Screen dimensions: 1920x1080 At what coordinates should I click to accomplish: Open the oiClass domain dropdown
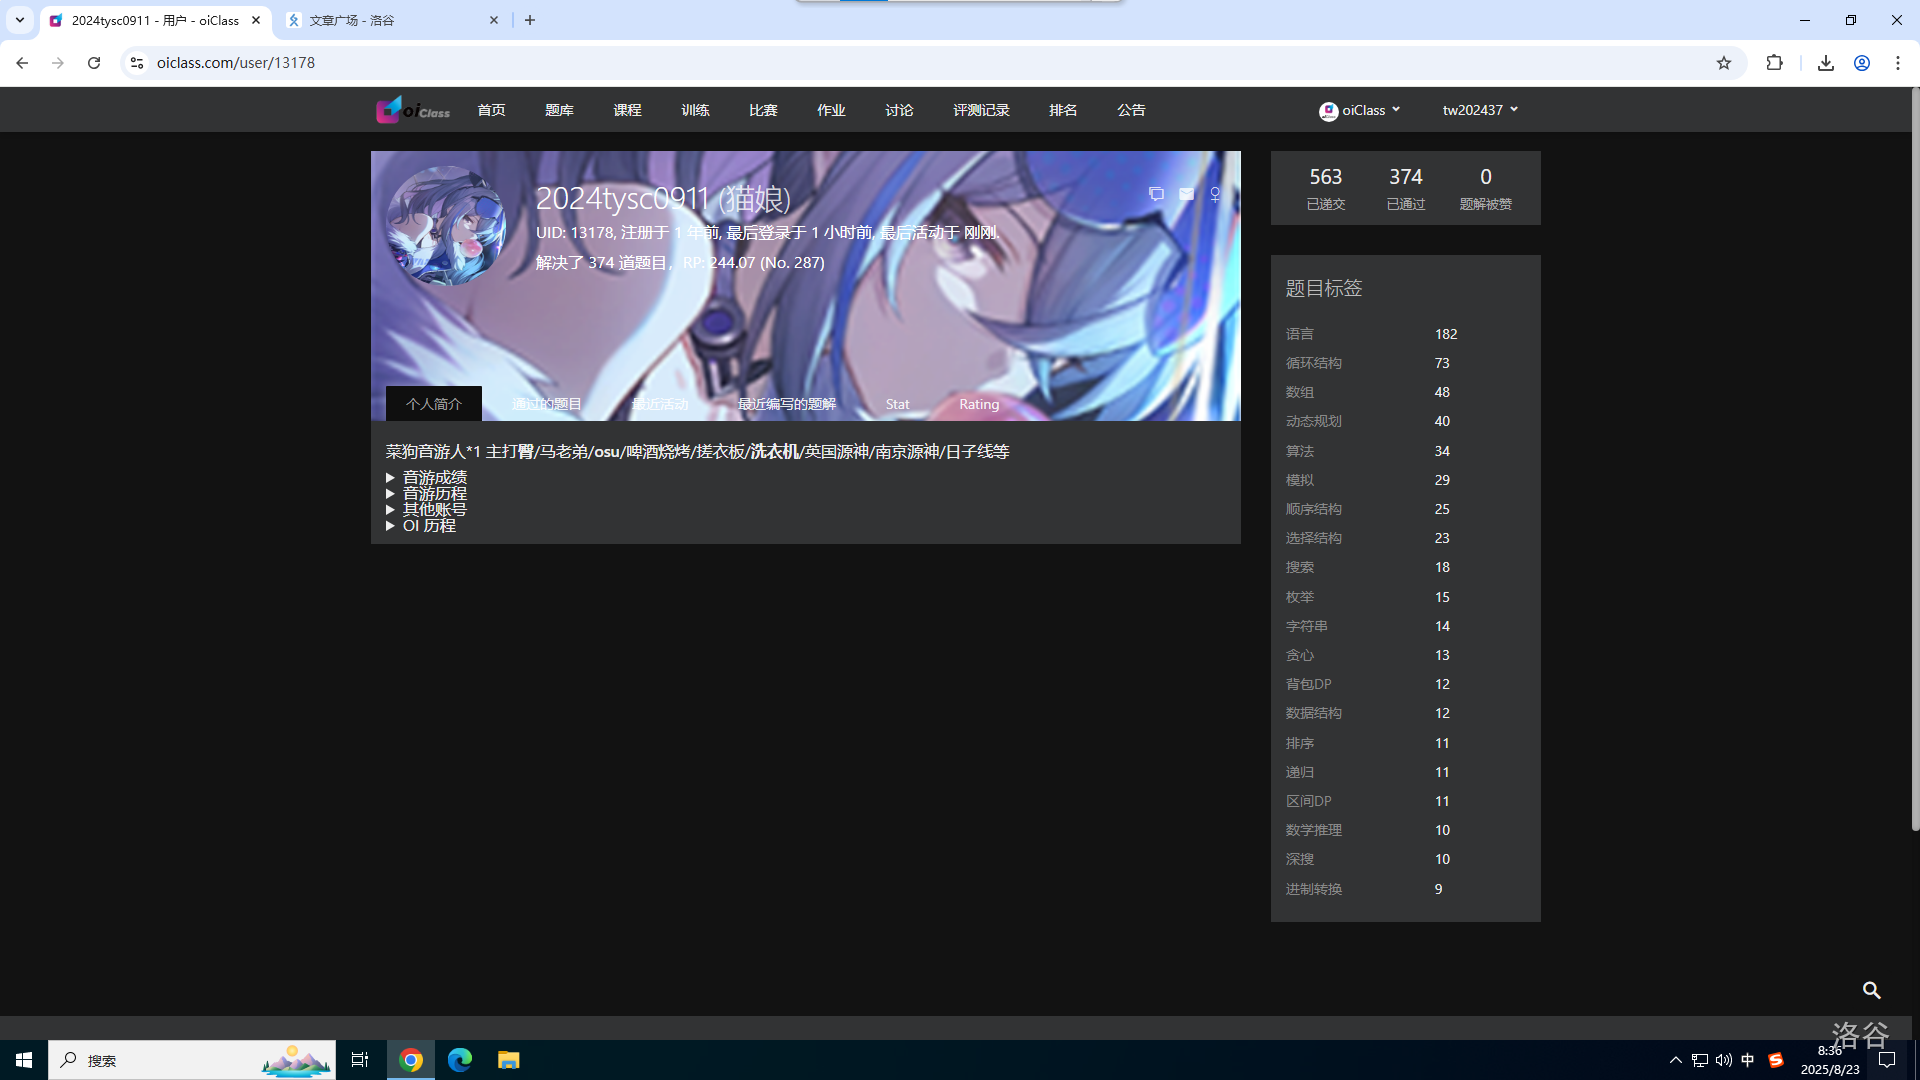pyautogui.click(x=1360, y=110)
